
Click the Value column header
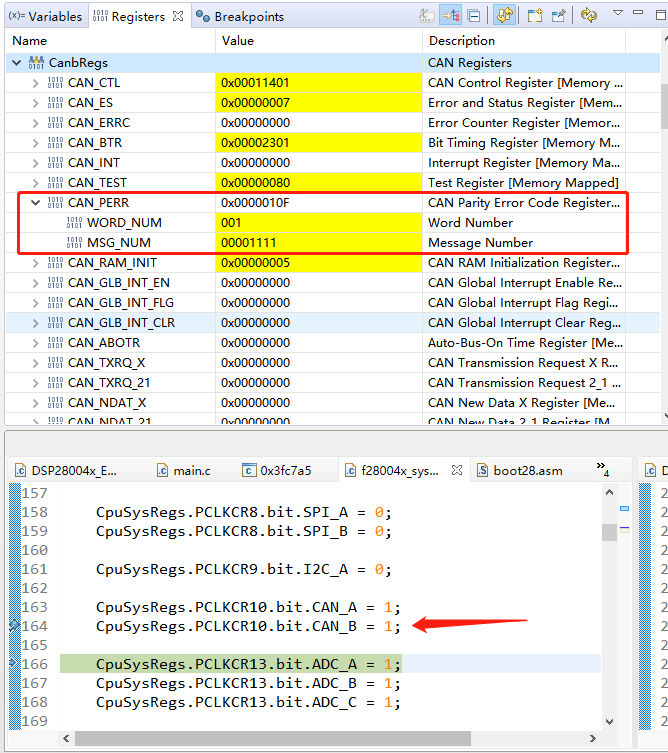pyautogui.click(x=319, y=41)
